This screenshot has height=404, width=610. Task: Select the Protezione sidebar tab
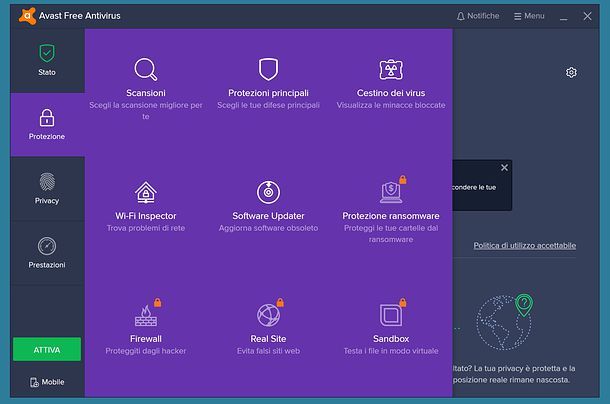tap(47, 123)
